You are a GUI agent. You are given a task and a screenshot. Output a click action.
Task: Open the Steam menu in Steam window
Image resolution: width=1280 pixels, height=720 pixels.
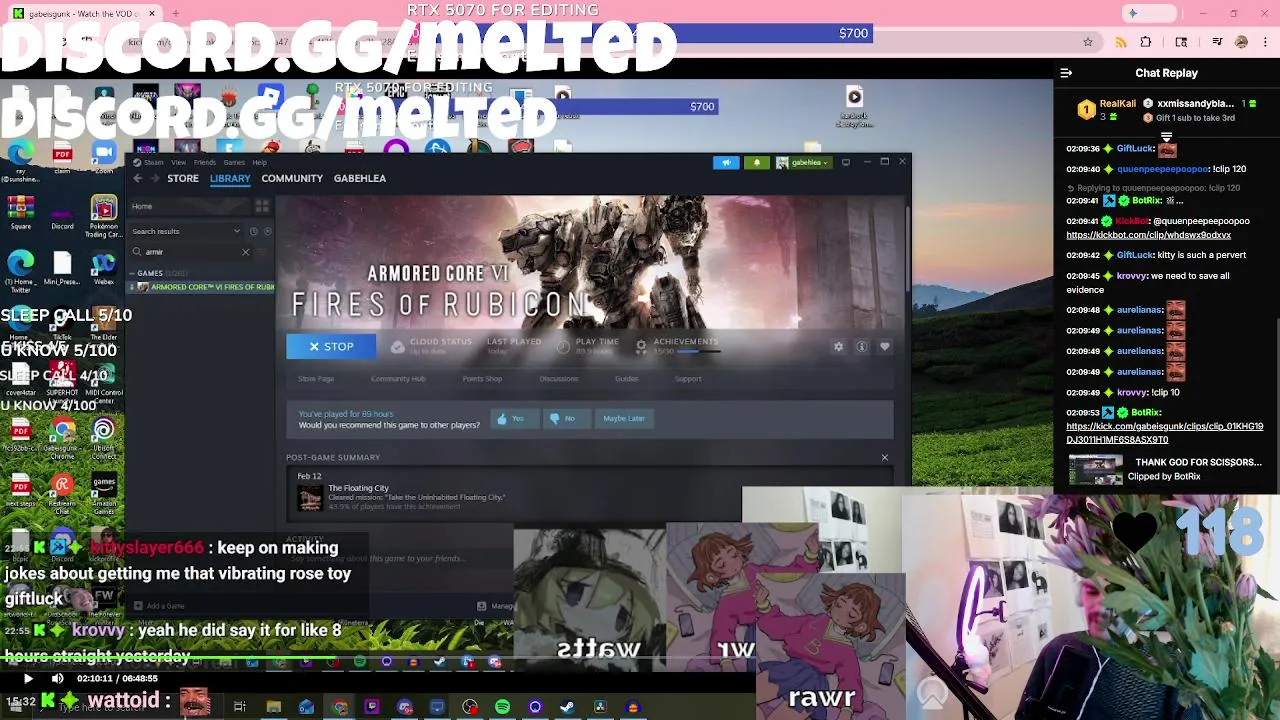(x=153, y=162)
